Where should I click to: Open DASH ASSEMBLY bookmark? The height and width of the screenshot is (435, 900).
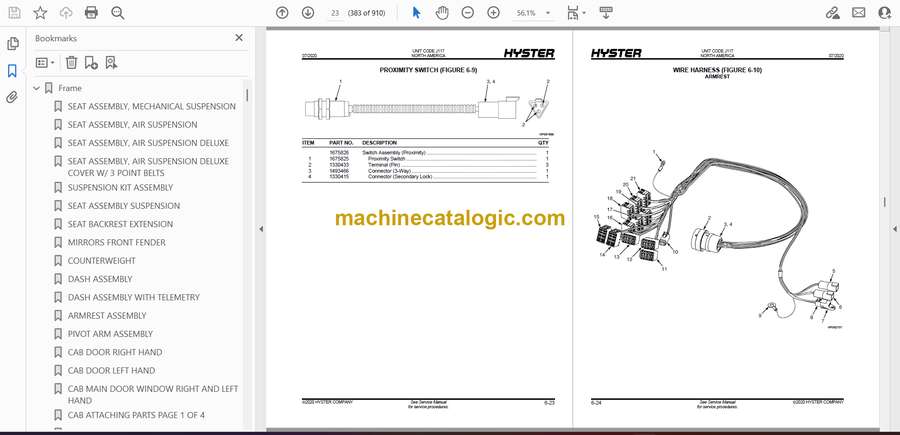tap(100, 279)
